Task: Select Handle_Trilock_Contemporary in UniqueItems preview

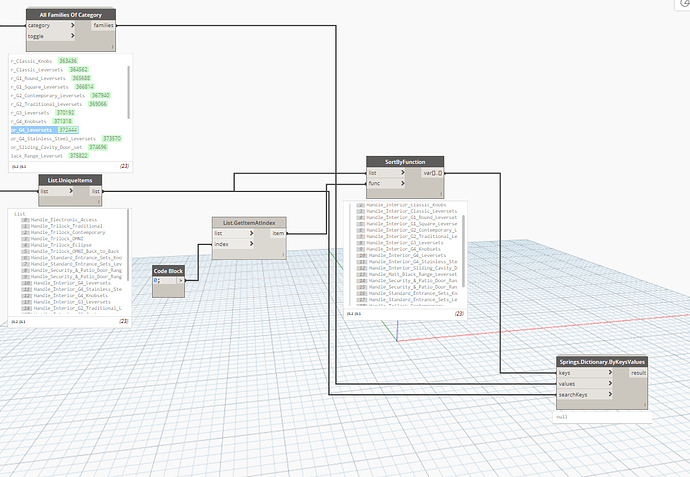Action: (x=68, y=232)
